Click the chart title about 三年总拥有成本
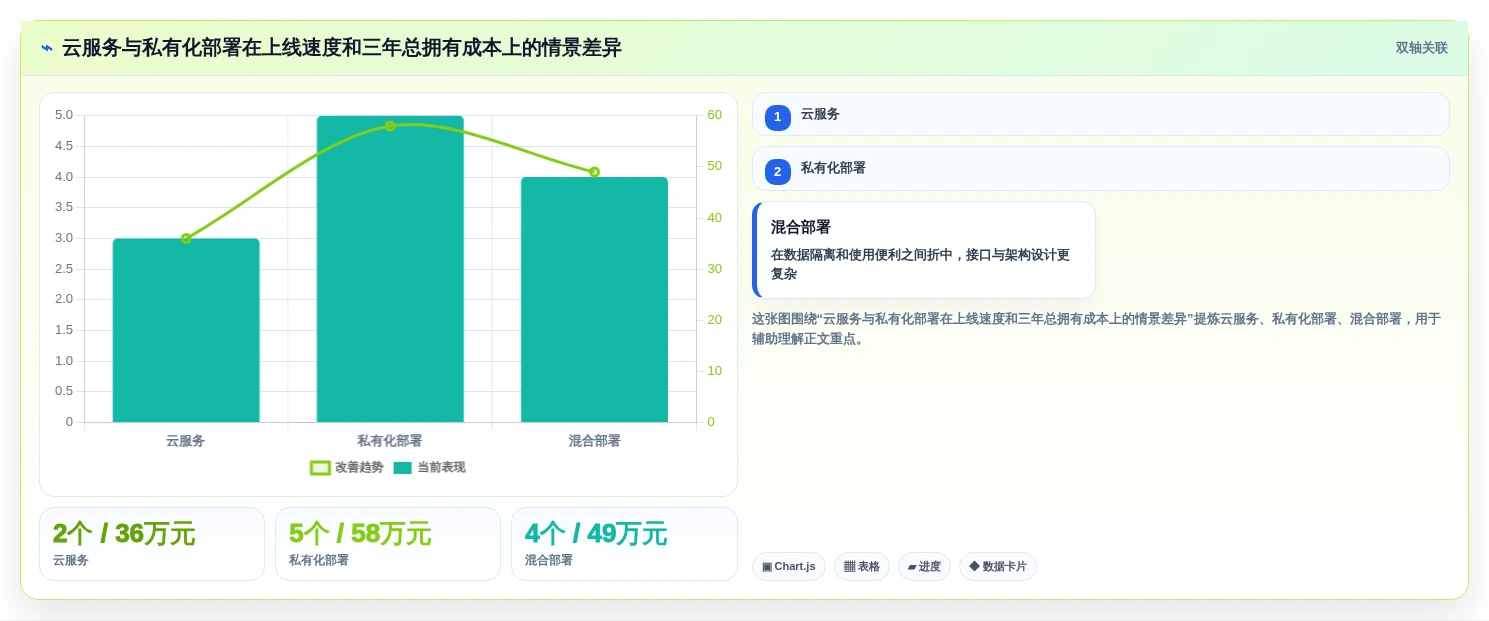Viewport: 1489px width, 621px height. [x=342, y=48]
